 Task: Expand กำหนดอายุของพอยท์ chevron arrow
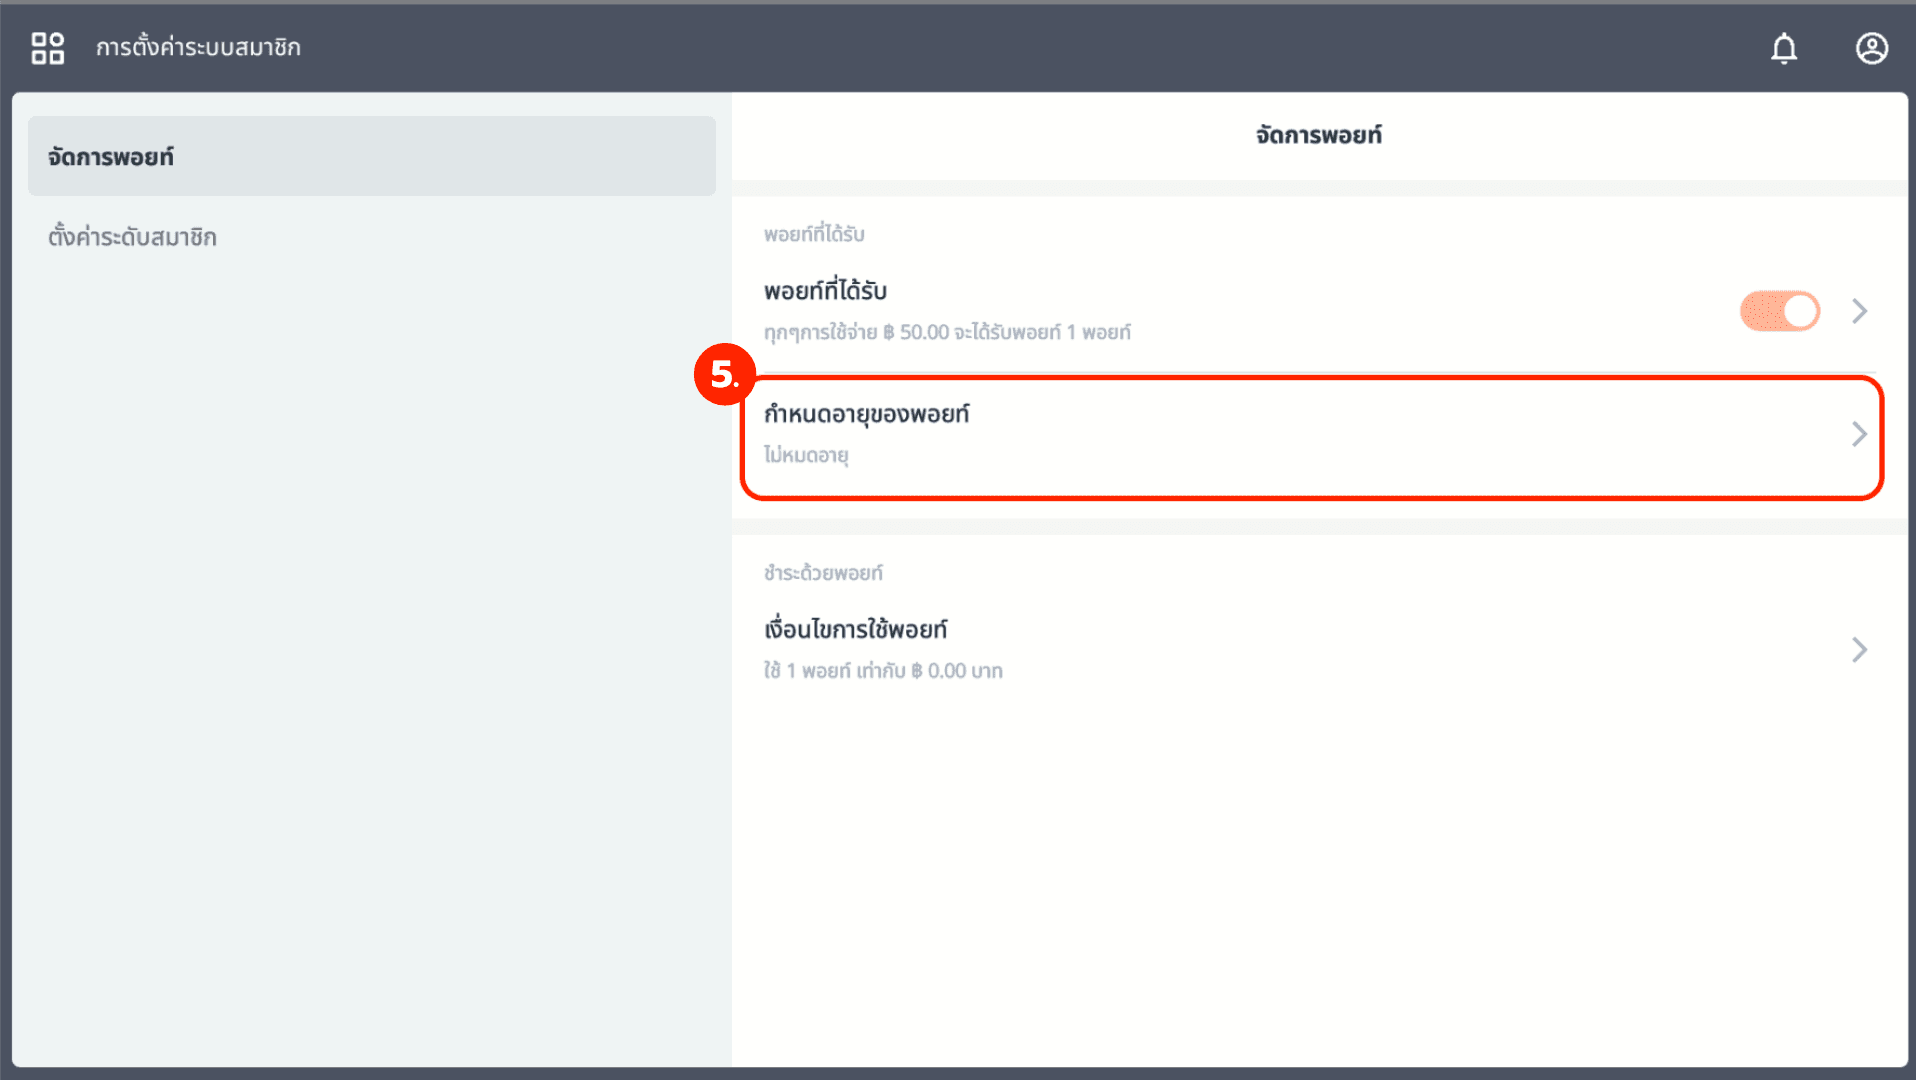[1859, 434]
